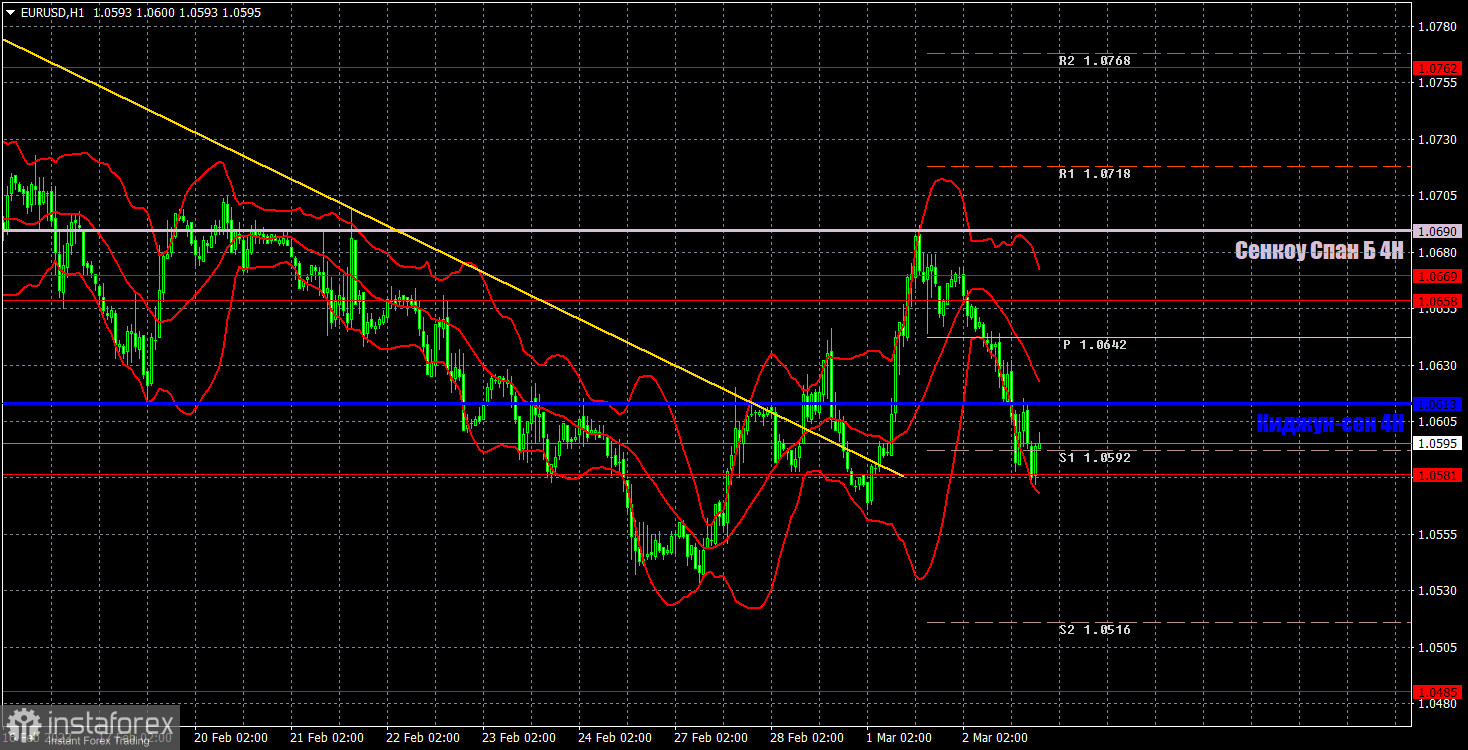Click the instaforex gear logo
The image size is (1468, 750).
[x=23, y=725]
